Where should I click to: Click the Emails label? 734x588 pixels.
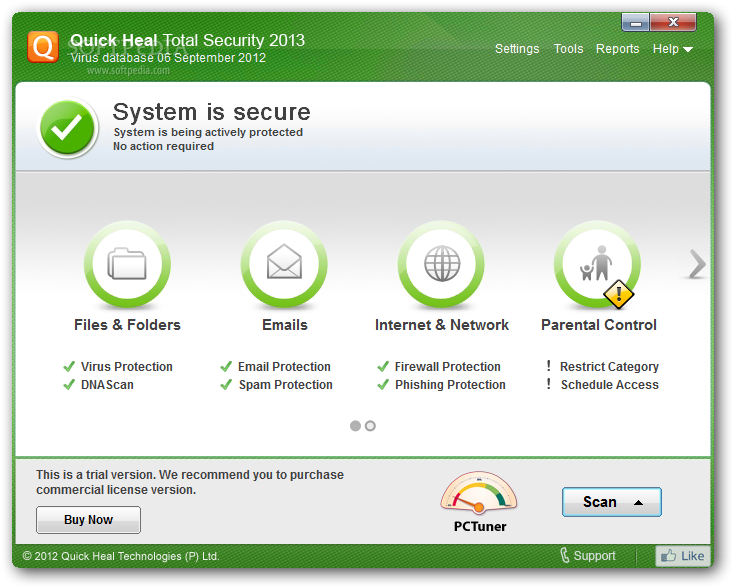tap(285, 325)
